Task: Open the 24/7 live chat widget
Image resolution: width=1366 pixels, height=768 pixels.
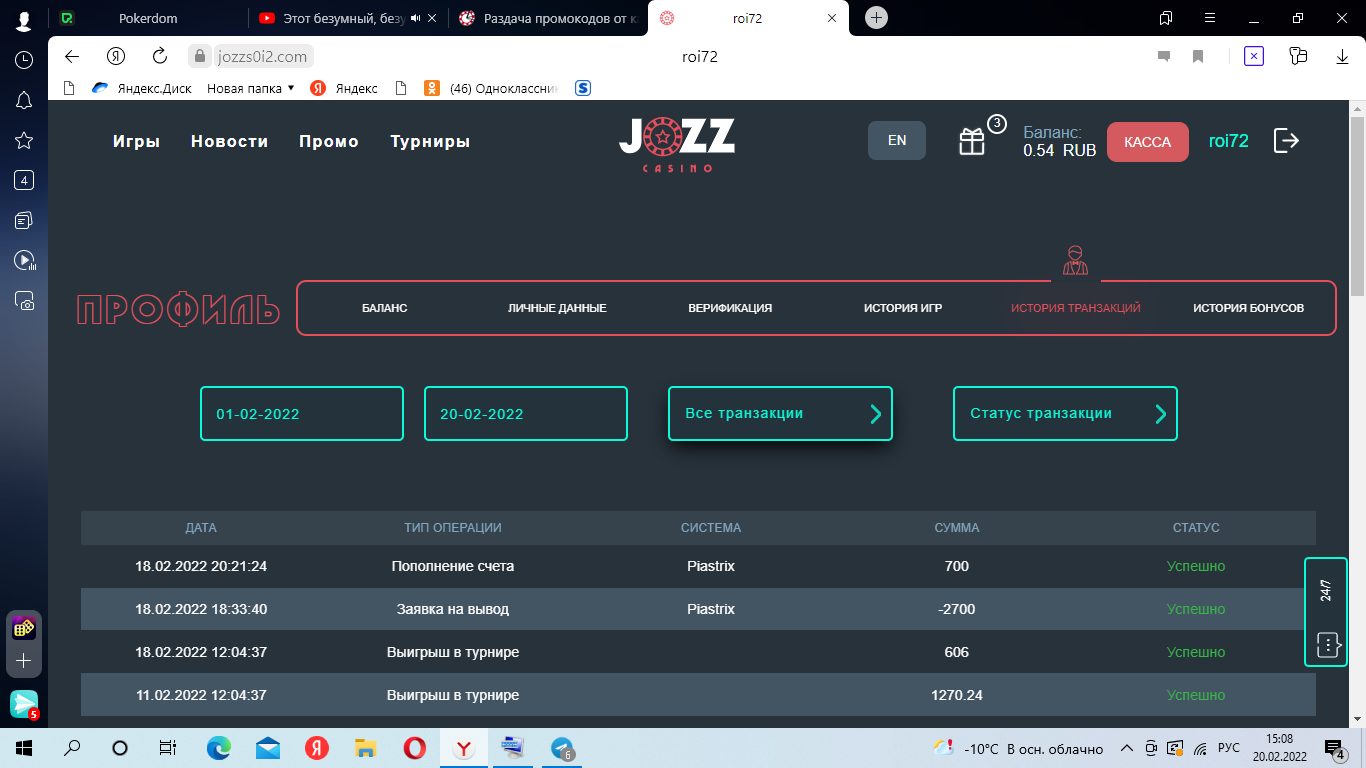Action: pos(1326,612)
